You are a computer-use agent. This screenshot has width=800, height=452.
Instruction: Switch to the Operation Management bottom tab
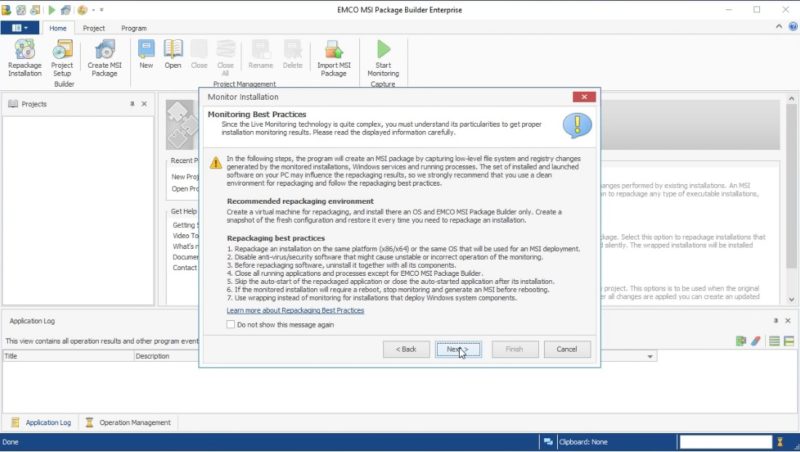pyautogui.click(x=129, y=422)
